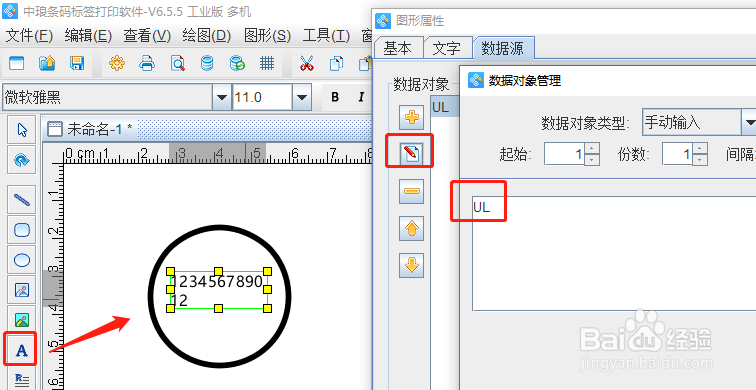Click the database settings cylinder icon
The width and height of the screenshot is (756, 390).
pos(207,63)
